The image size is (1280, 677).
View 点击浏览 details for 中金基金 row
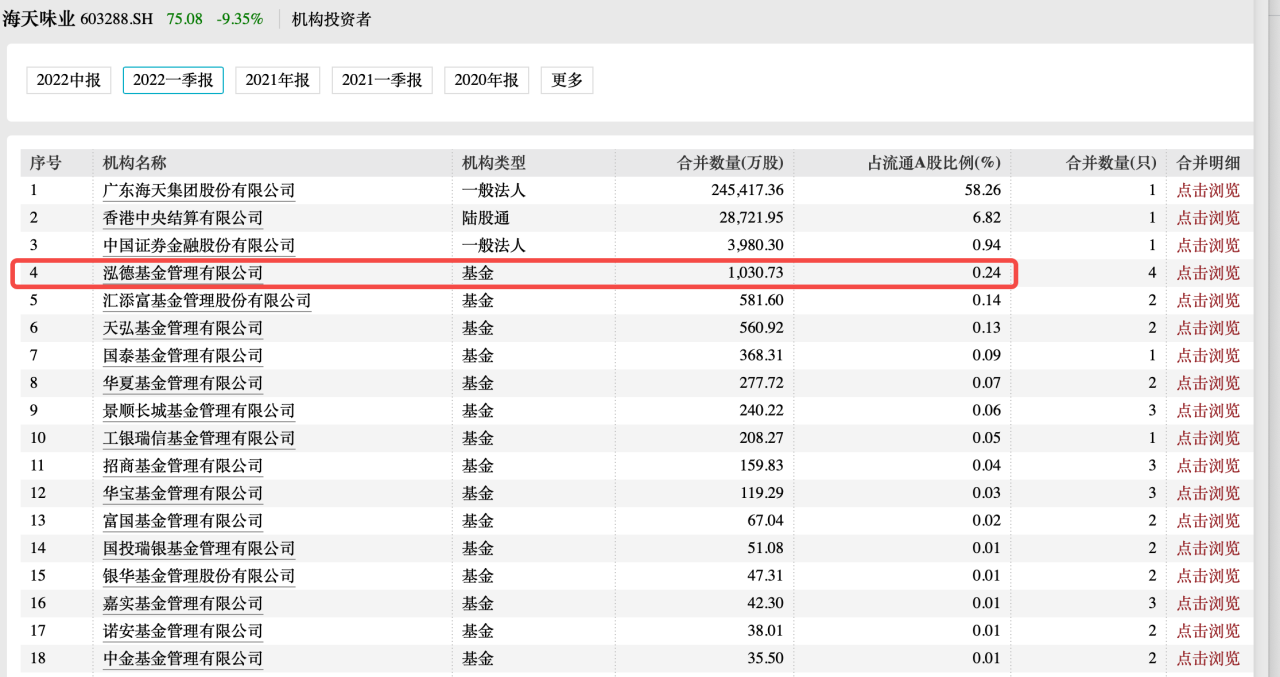pyautogui.click(x=1207, y=659)
